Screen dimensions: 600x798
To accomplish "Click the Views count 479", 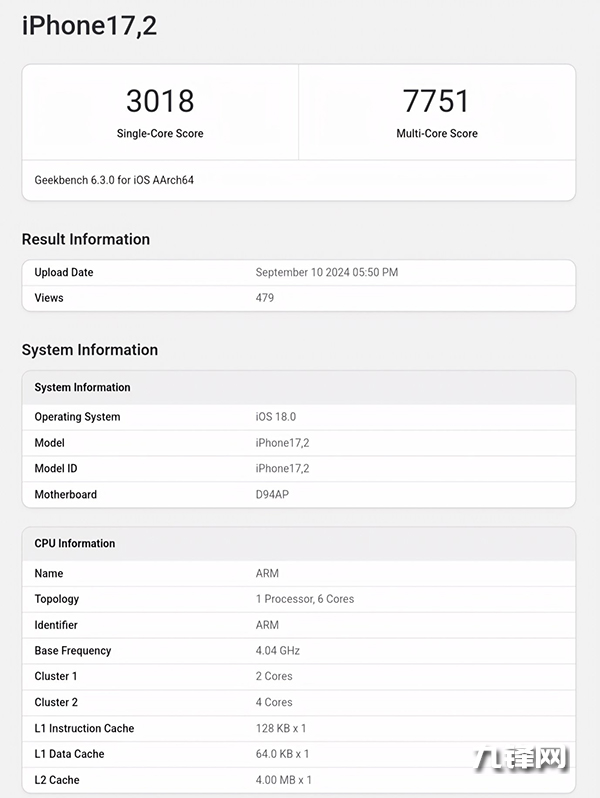I will click(265, 298).
